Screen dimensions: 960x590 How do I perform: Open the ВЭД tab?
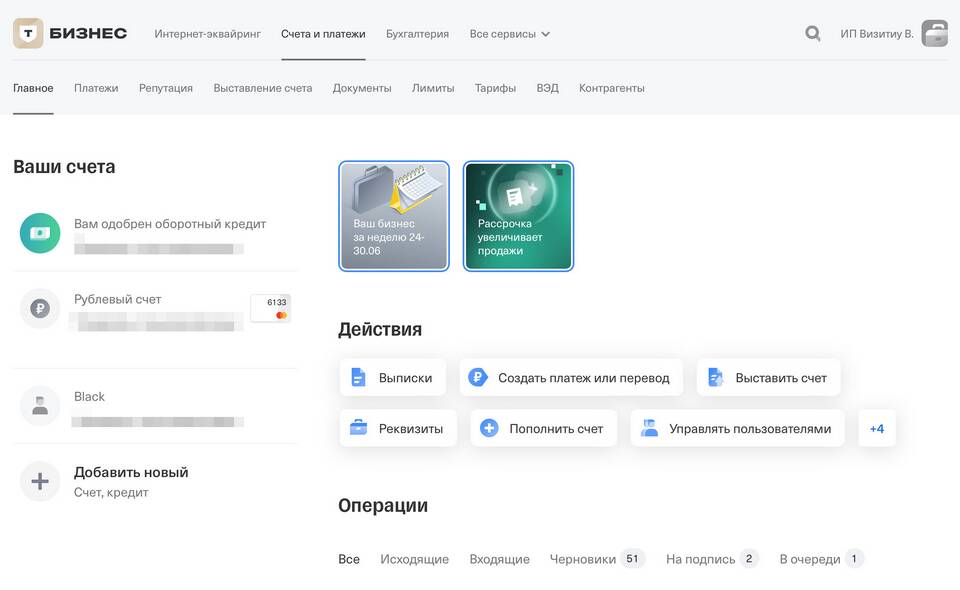click(x=547, y=88)
